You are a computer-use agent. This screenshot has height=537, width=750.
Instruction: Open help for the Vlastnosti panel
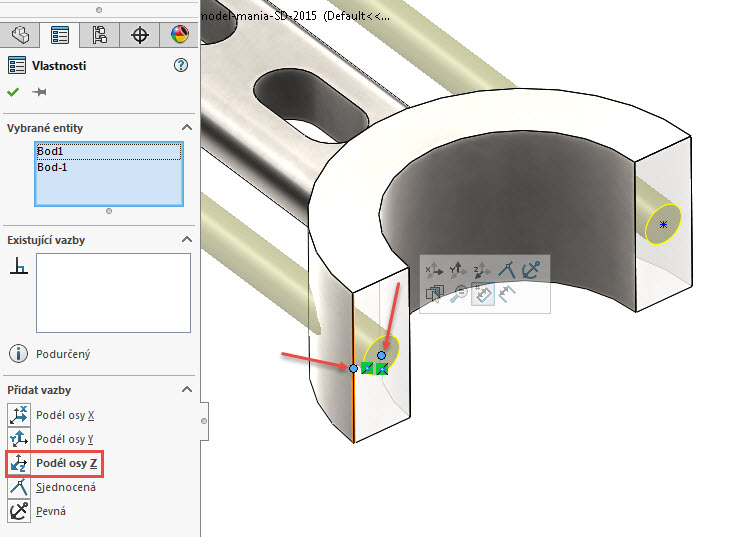[181, 65]
